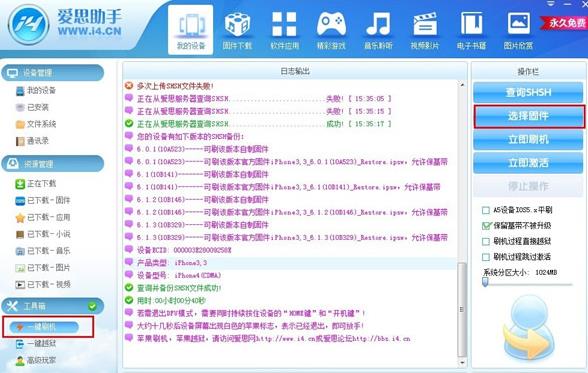Open the title bar dropdown menu icon
Viewport: 588px width, 373px height.
coord(550,3)
